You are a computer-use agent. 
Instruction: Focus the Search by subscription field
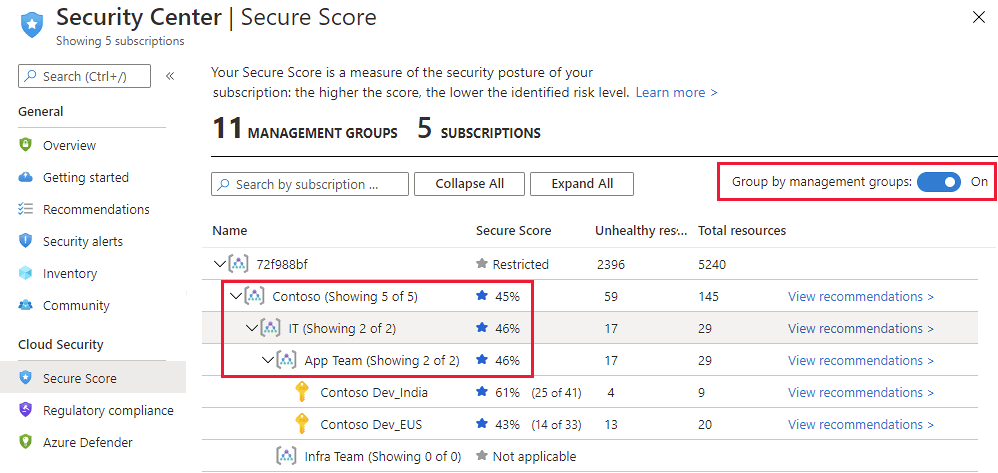310,184
